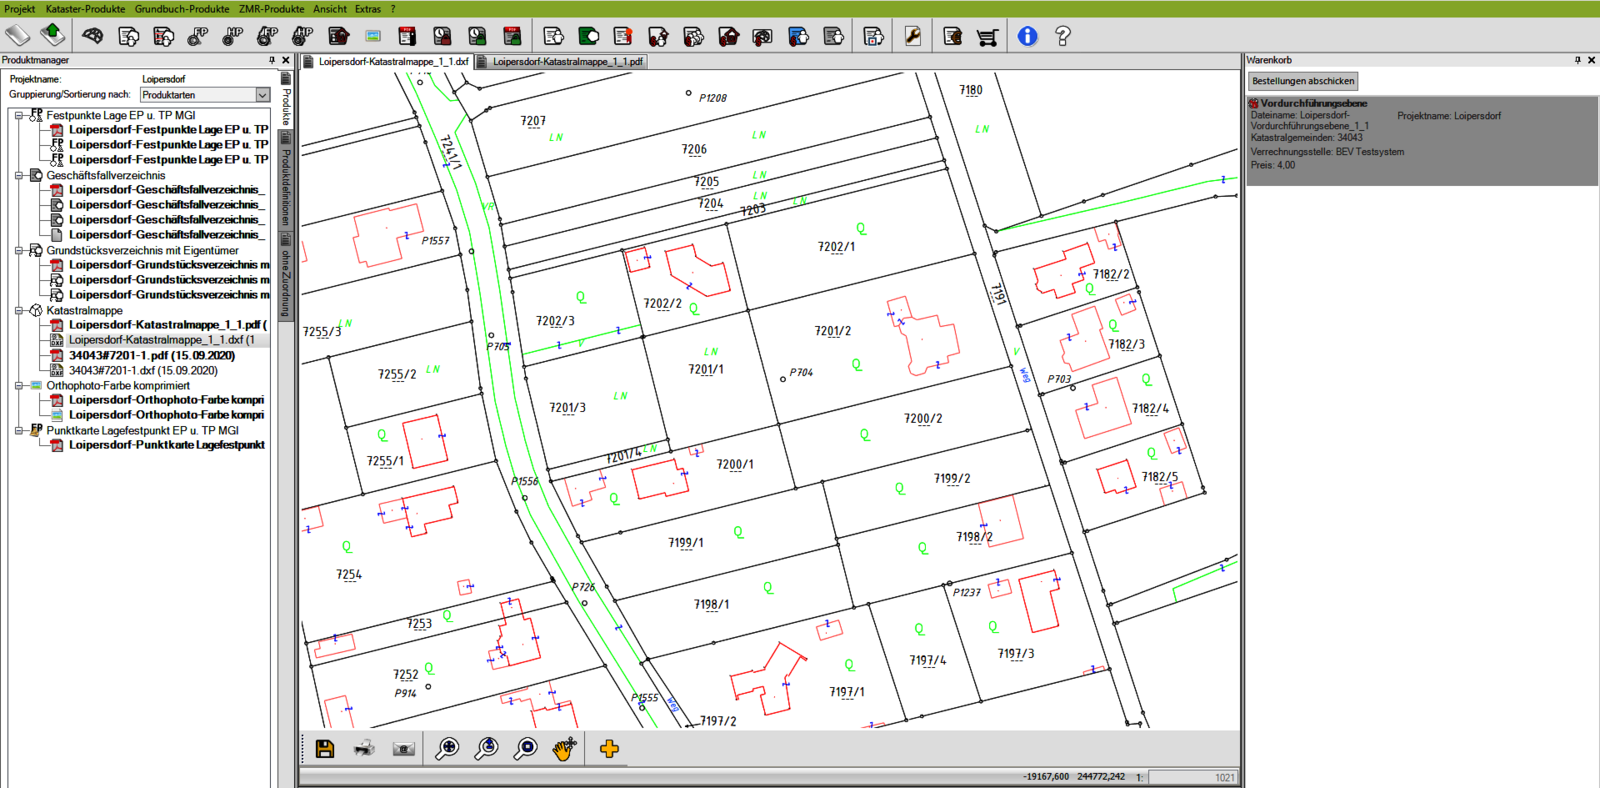Activate the pan hand tool
Screen dimensions: 1600x788
(x=564, y=749)
